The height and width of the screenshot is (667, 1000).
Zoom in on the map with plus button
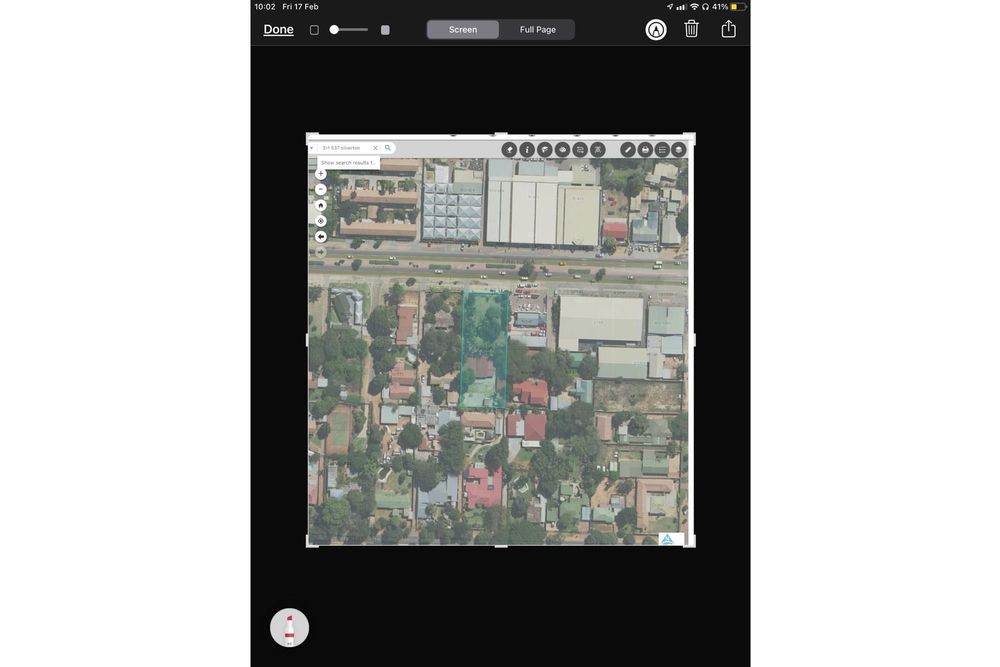321,174
